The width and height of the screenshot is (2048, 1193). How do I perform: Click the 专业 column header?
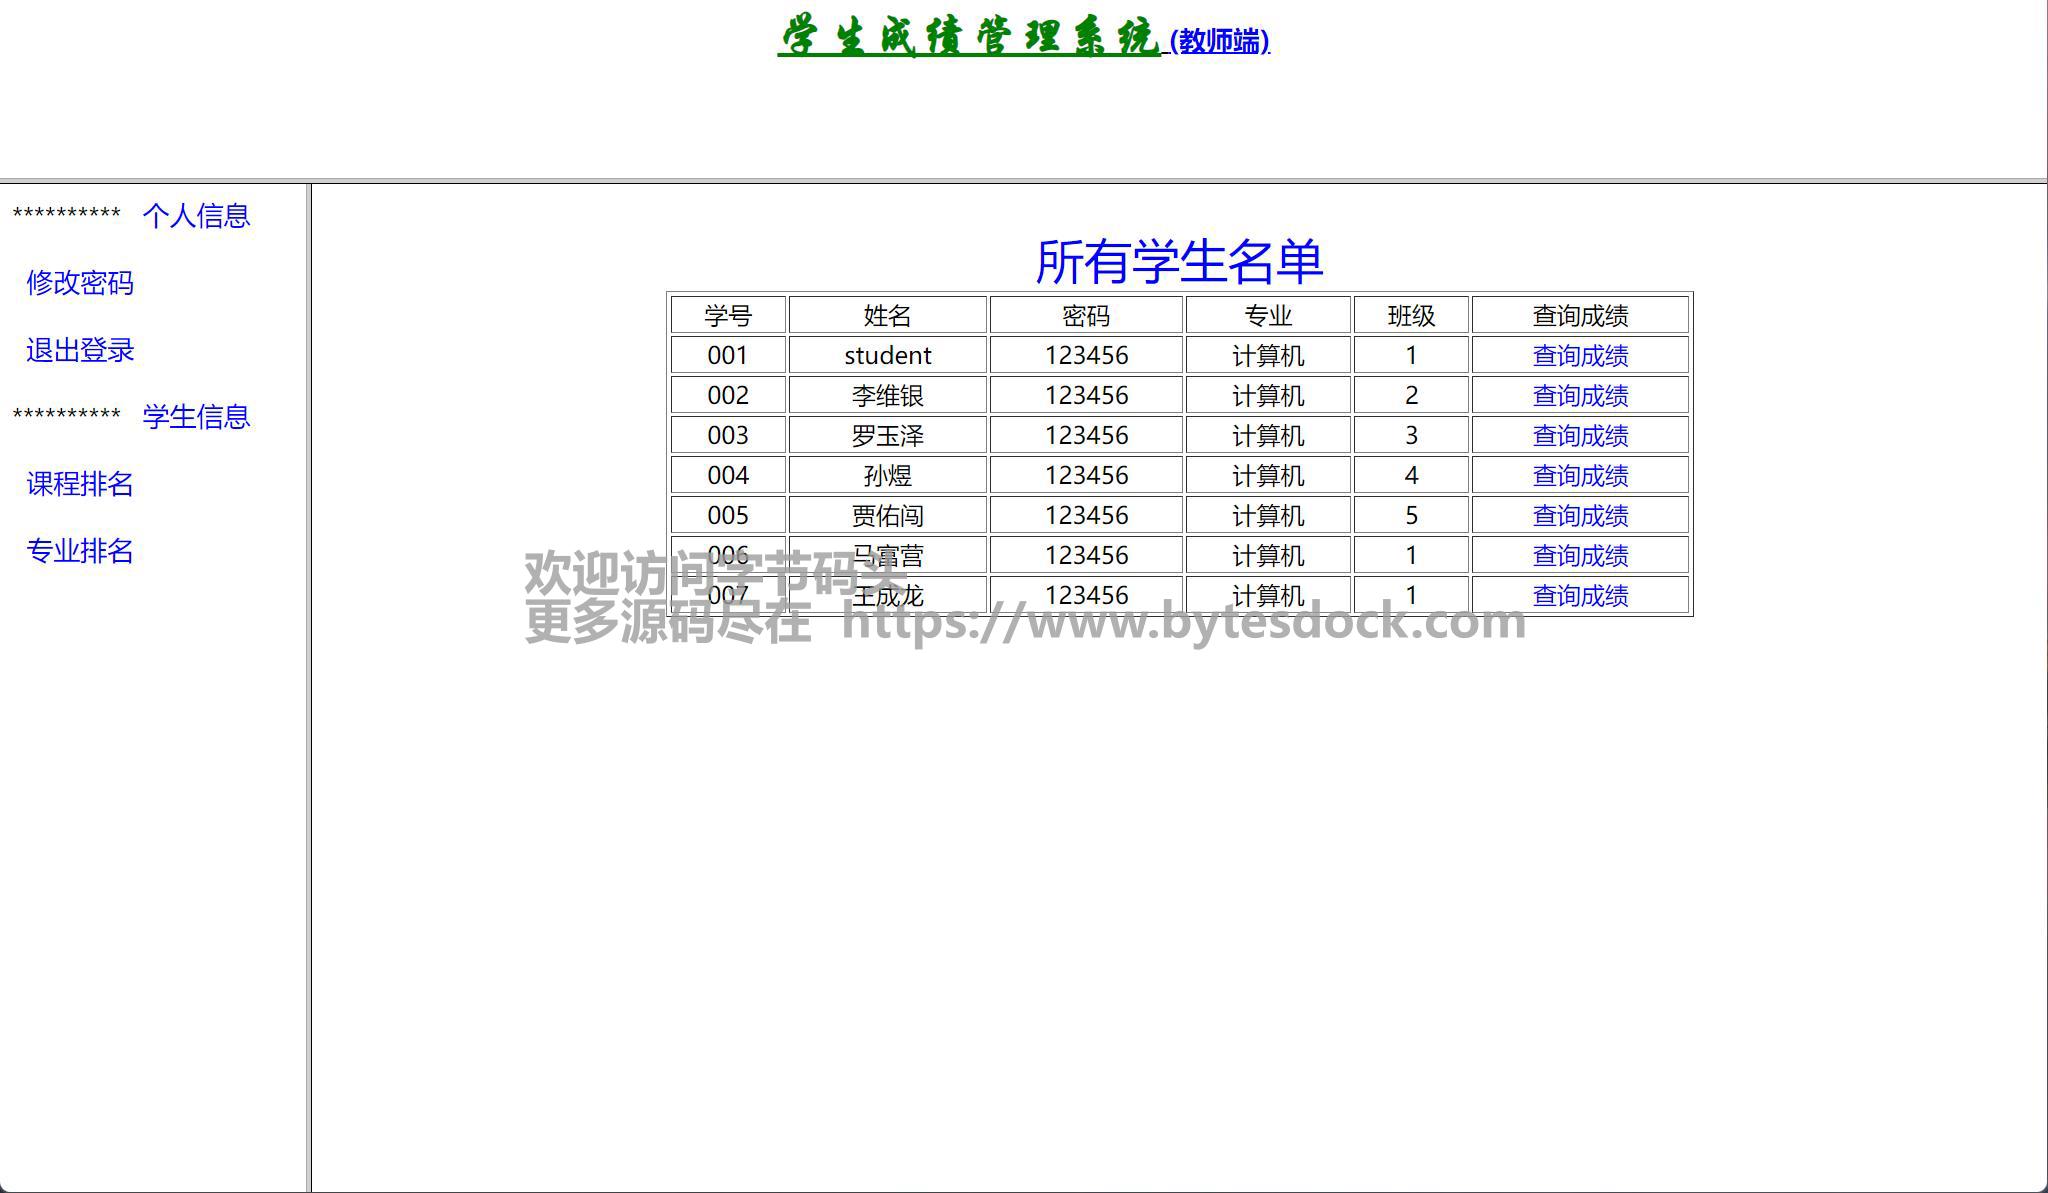point(1267,316)
